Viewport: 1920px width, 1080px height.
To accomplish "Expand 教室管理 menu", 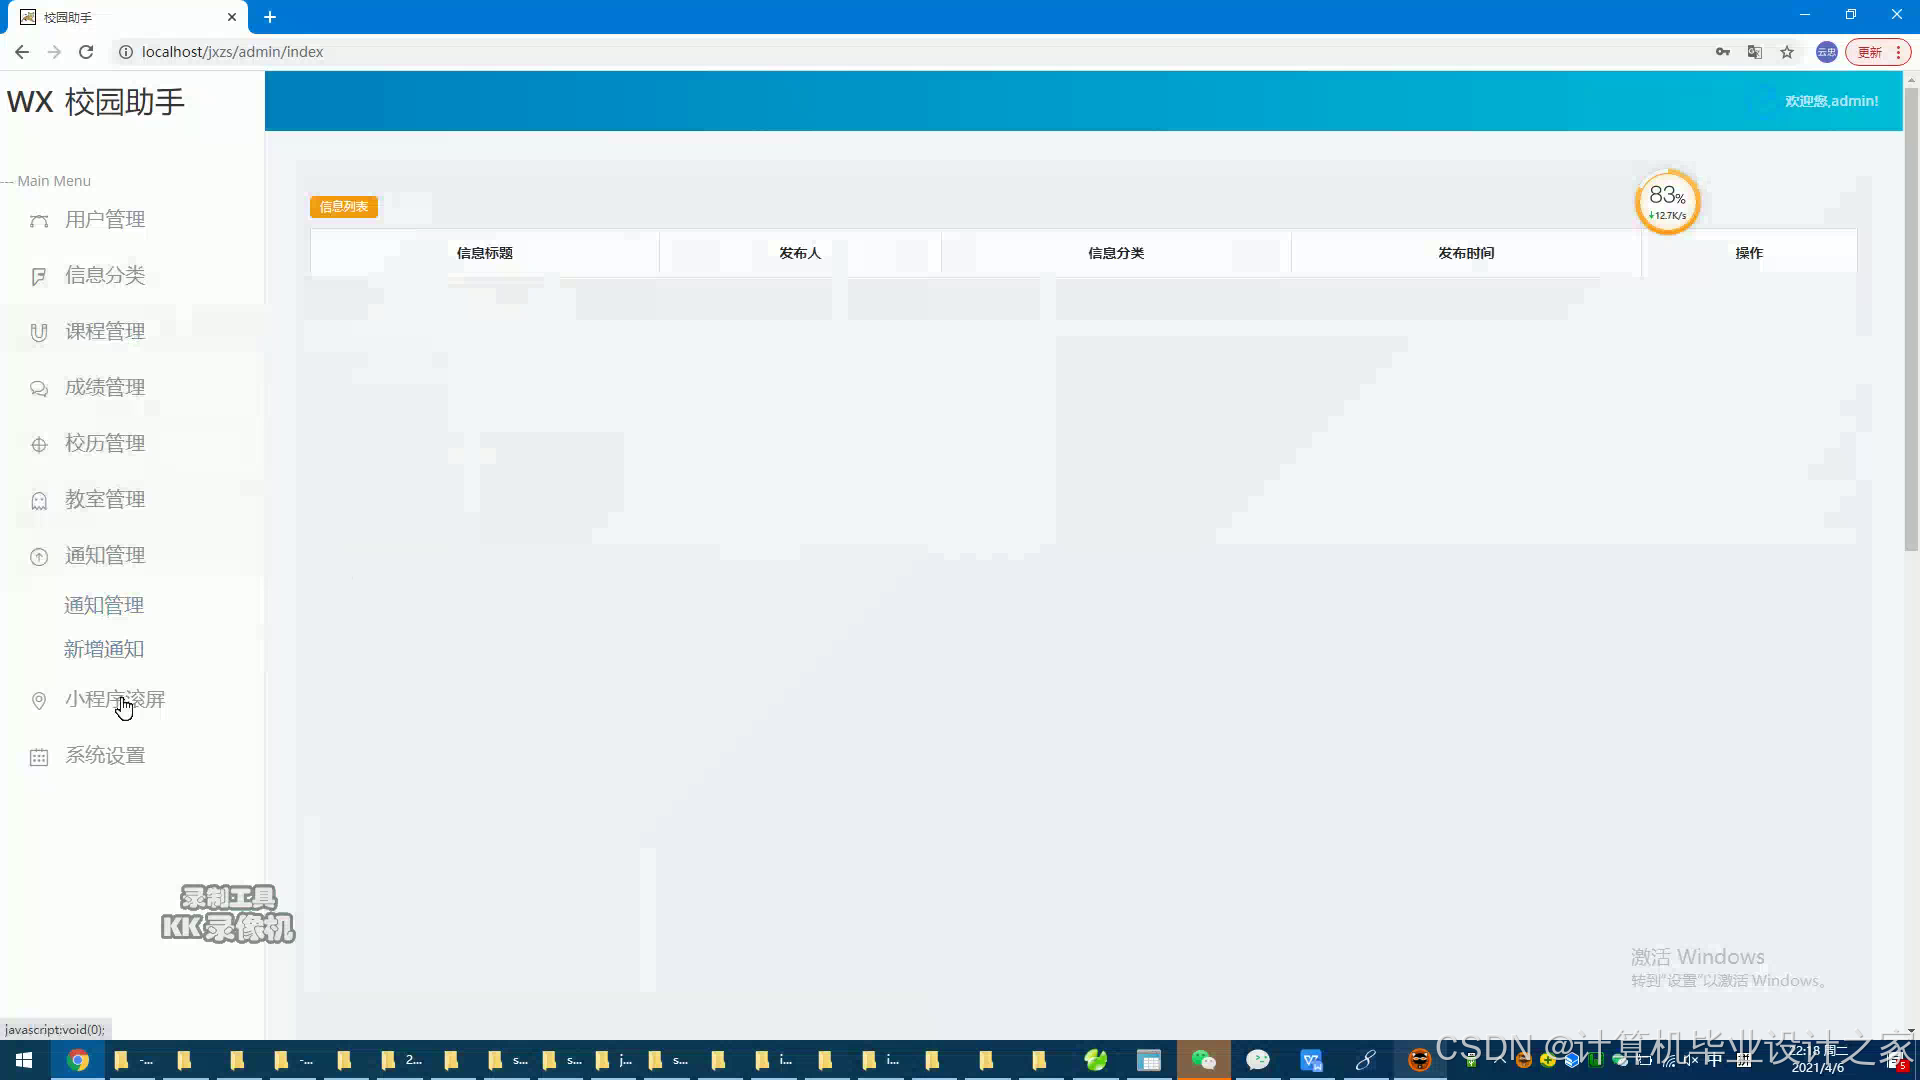I will tap(105, 500).
